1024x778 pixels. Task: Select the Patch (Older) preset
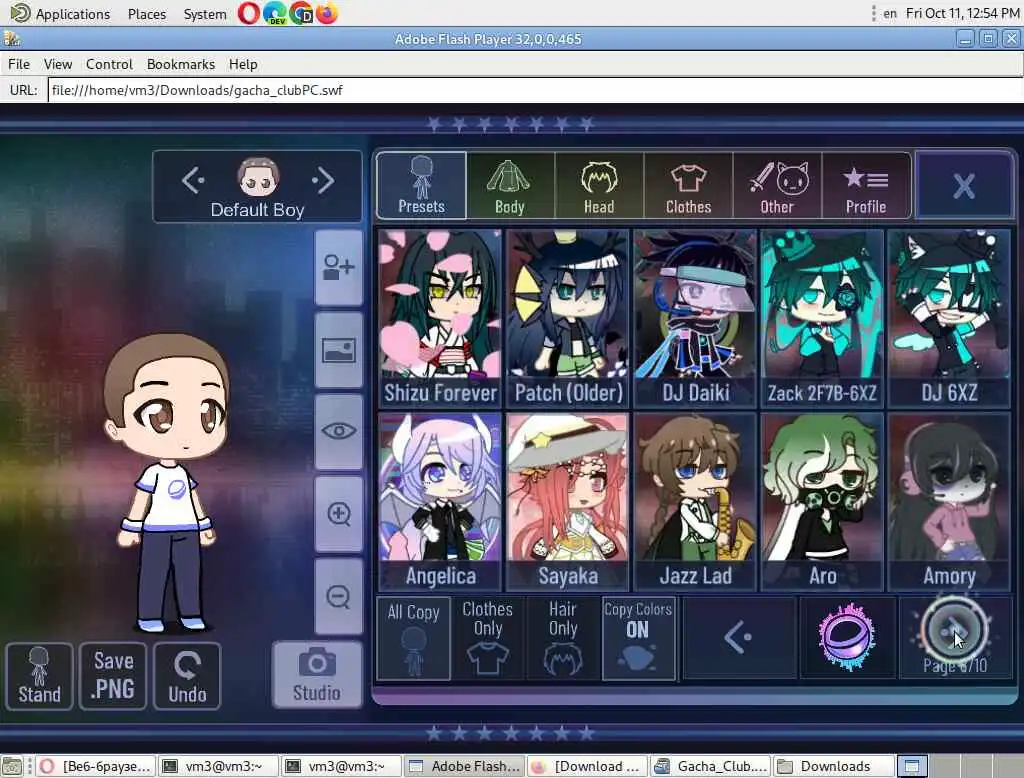tap(568, 318)
